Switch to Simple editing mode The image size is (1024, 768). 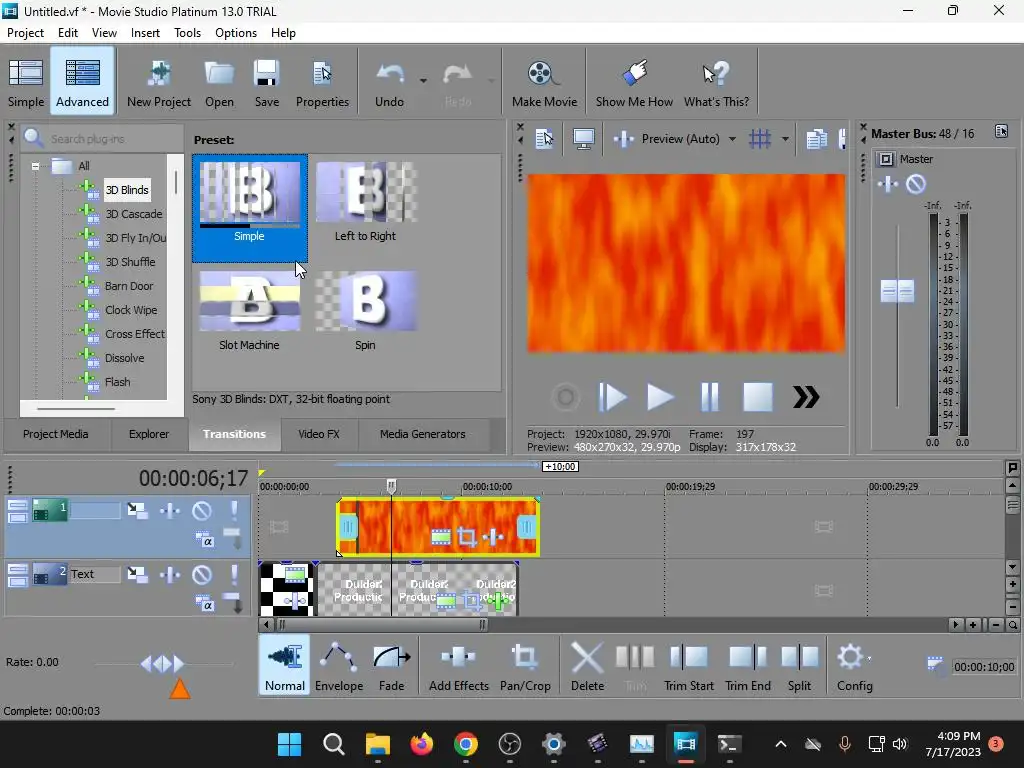[x=26, y=82]
